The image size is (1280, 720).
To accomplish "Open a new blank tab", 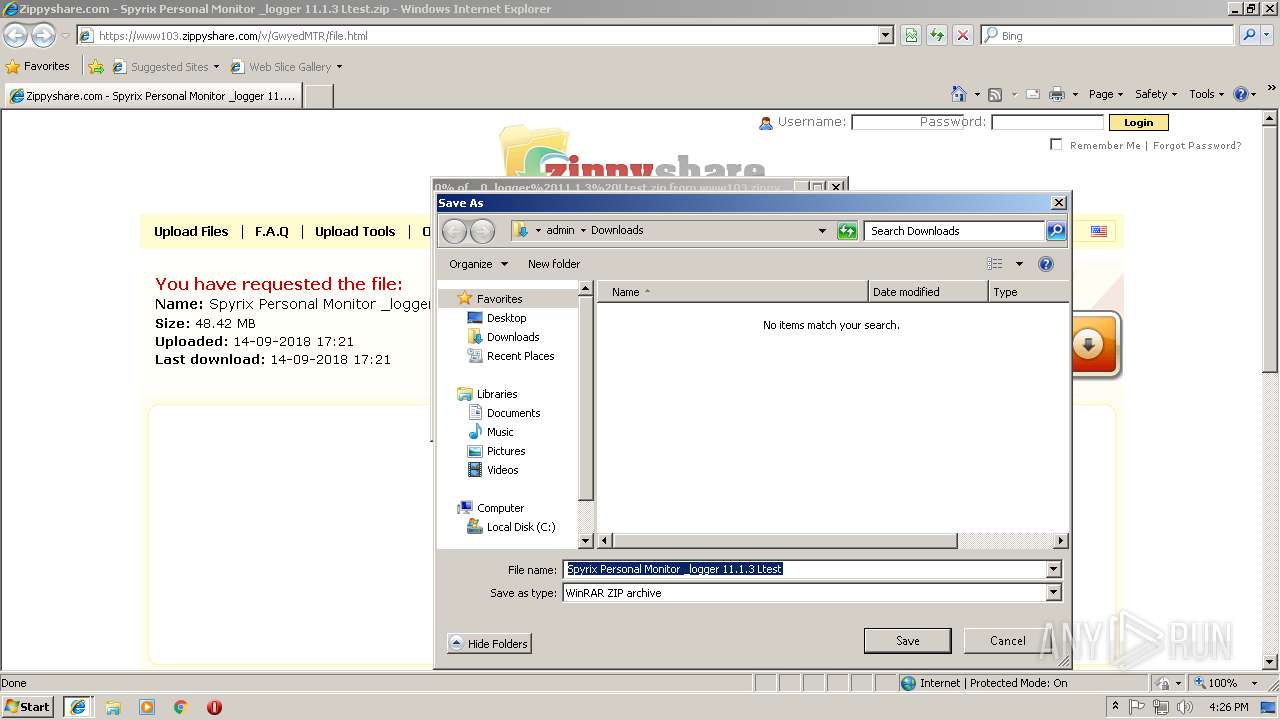I will (318, 96).
